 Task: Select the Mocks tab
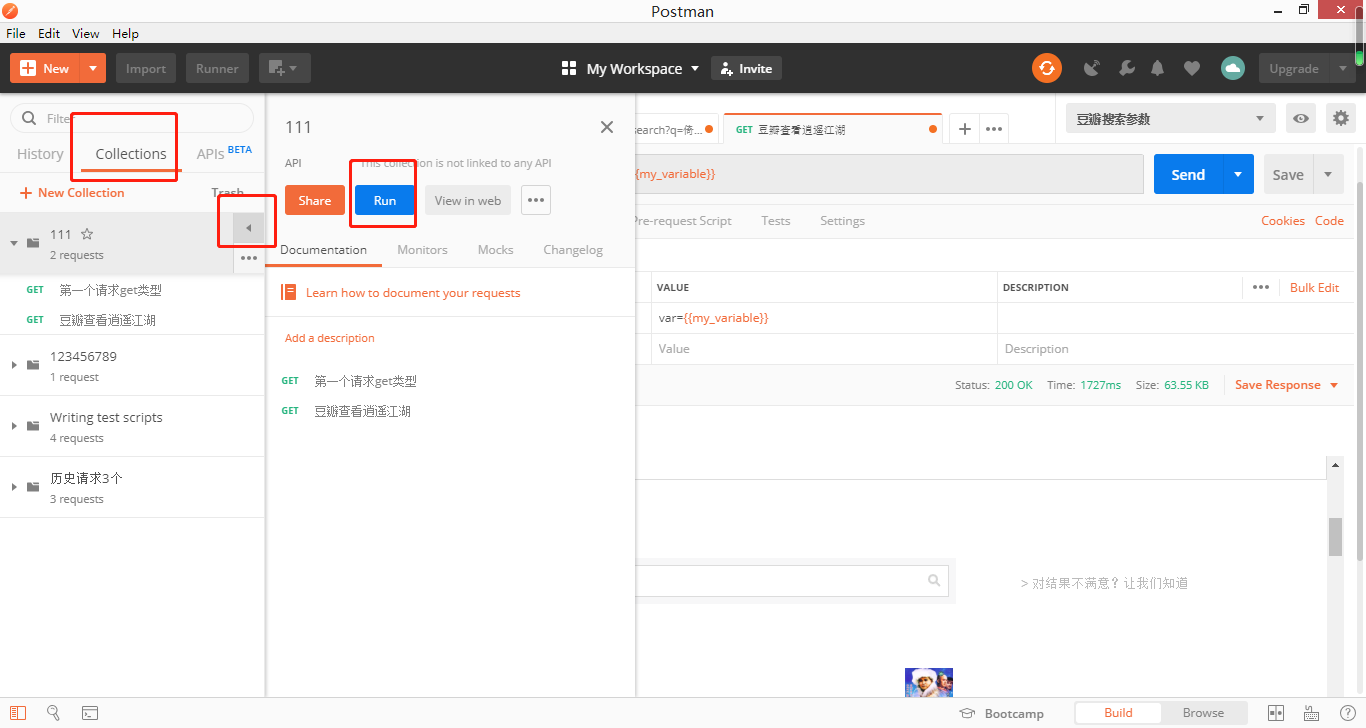coord(495,250)
